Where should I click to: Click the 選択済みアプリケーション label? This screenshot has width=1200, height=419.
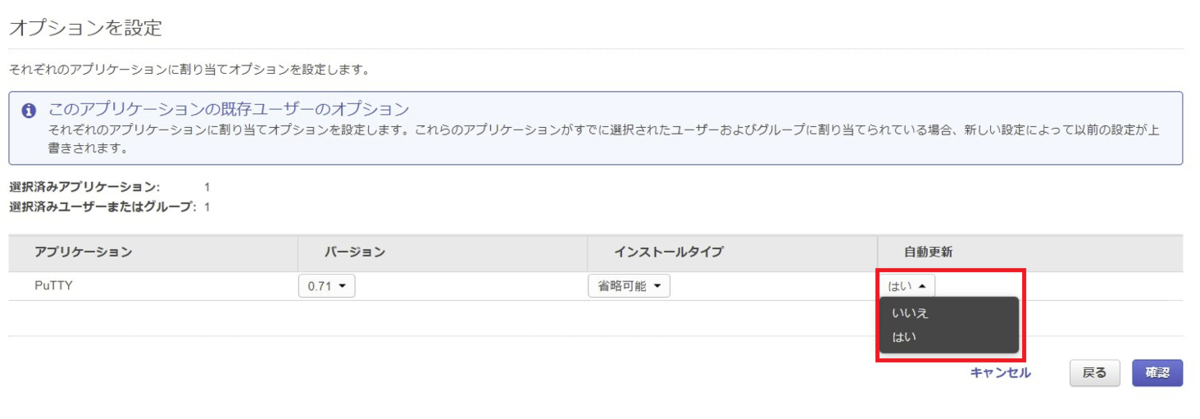(84, 187)
